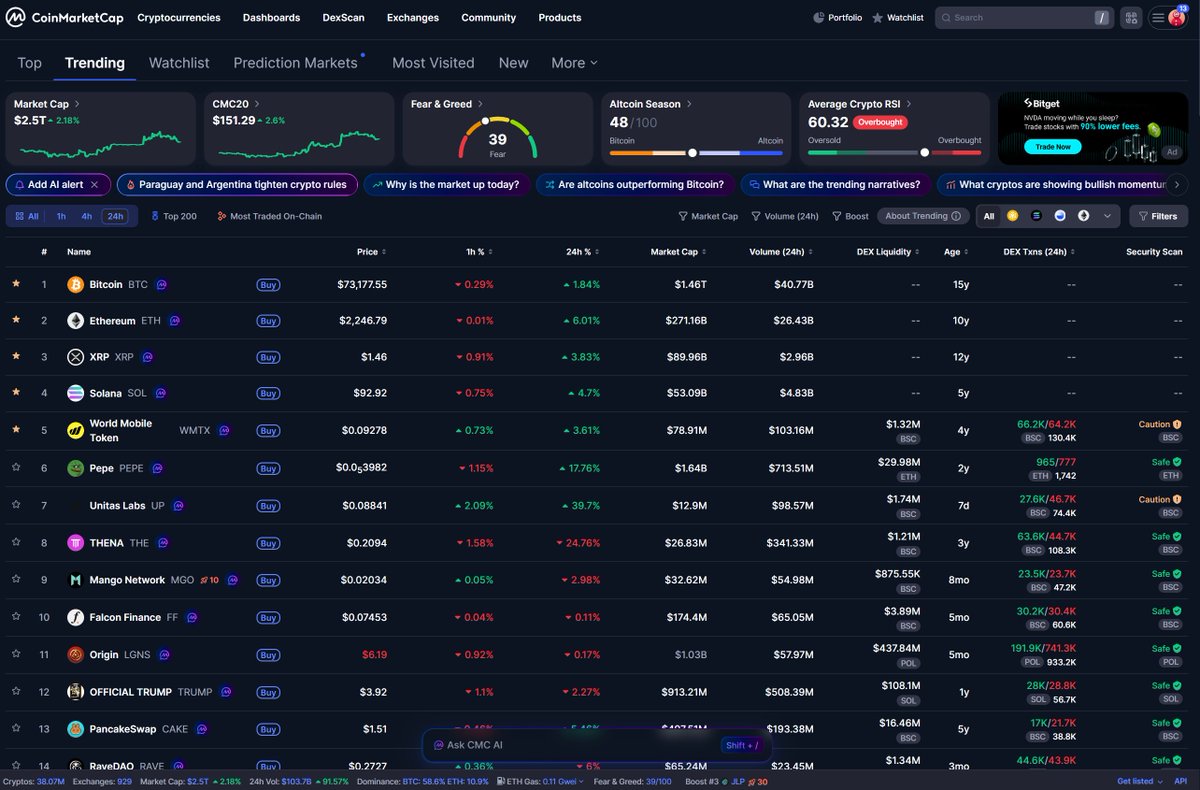Viewport: 1200px width, 790px height.
Task: Click the Fear & Greed gauge
Action: pyautogui.click(x=497, y=138)
